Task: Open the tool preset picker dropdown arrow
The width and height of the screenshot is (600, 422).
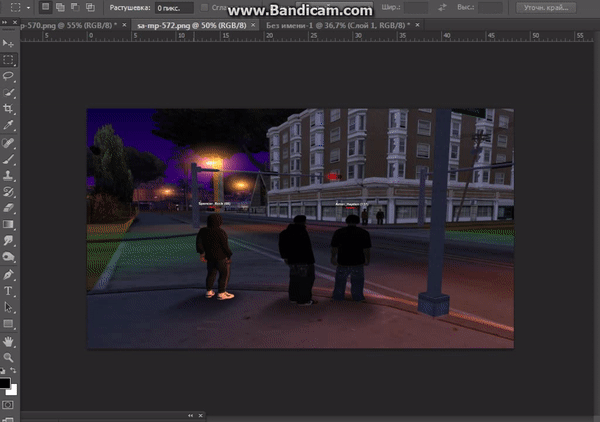Action: 28,7
